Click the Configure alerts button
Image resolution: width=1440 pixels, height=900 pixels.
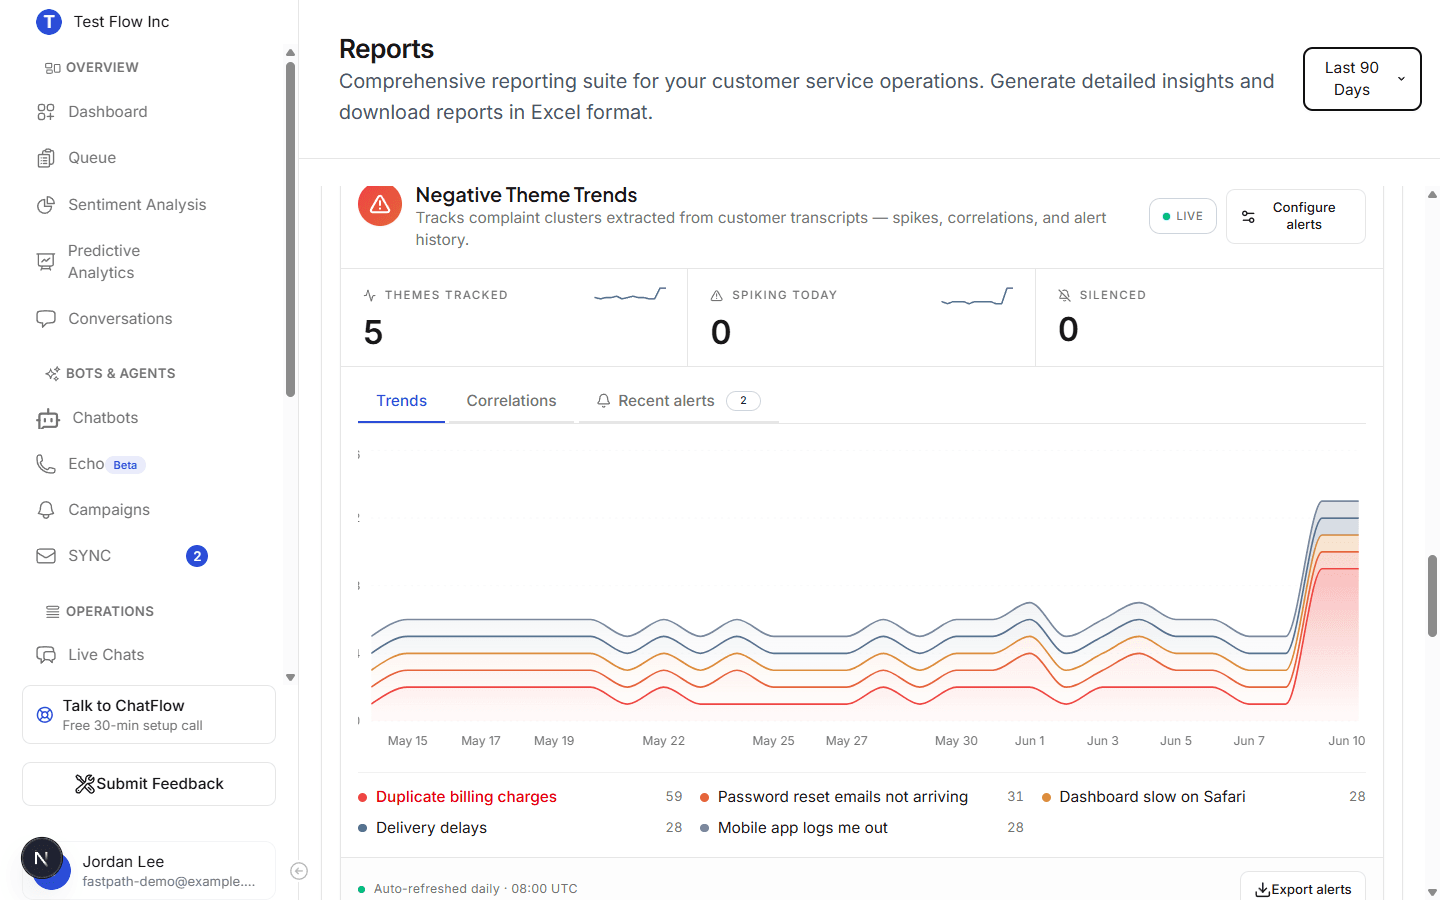click(1296, 216)
